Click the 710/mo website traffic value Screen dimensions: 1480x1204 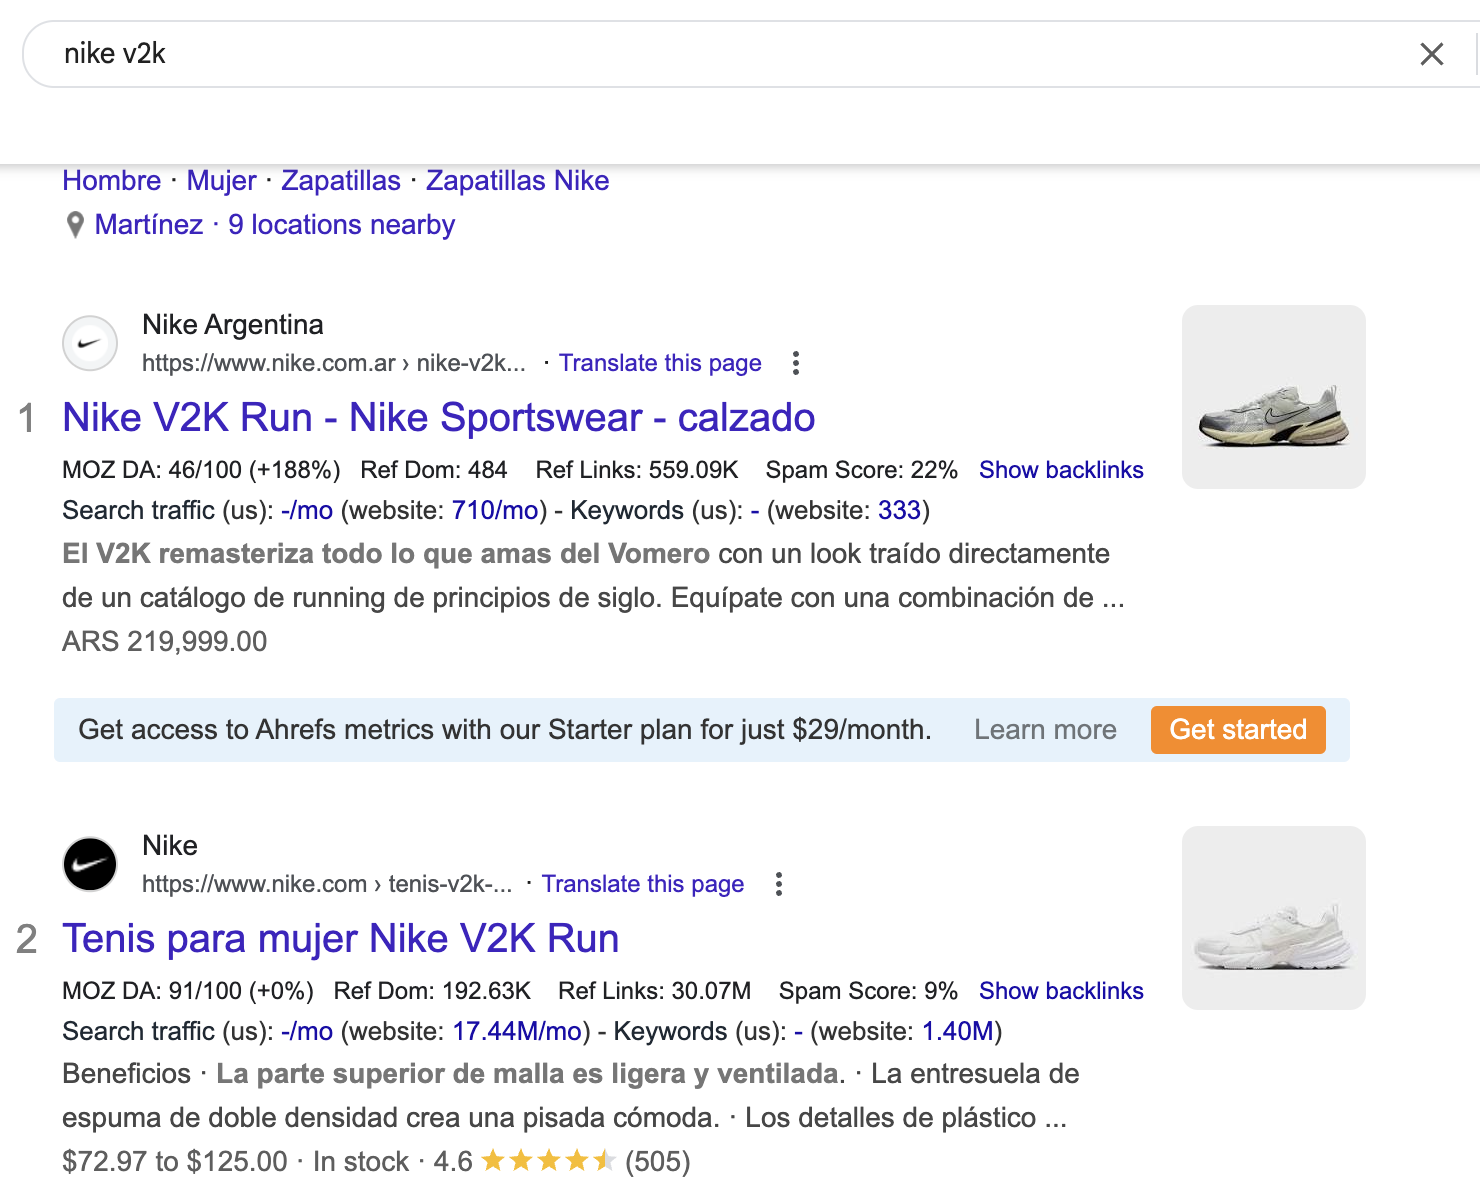pos(495,511)
